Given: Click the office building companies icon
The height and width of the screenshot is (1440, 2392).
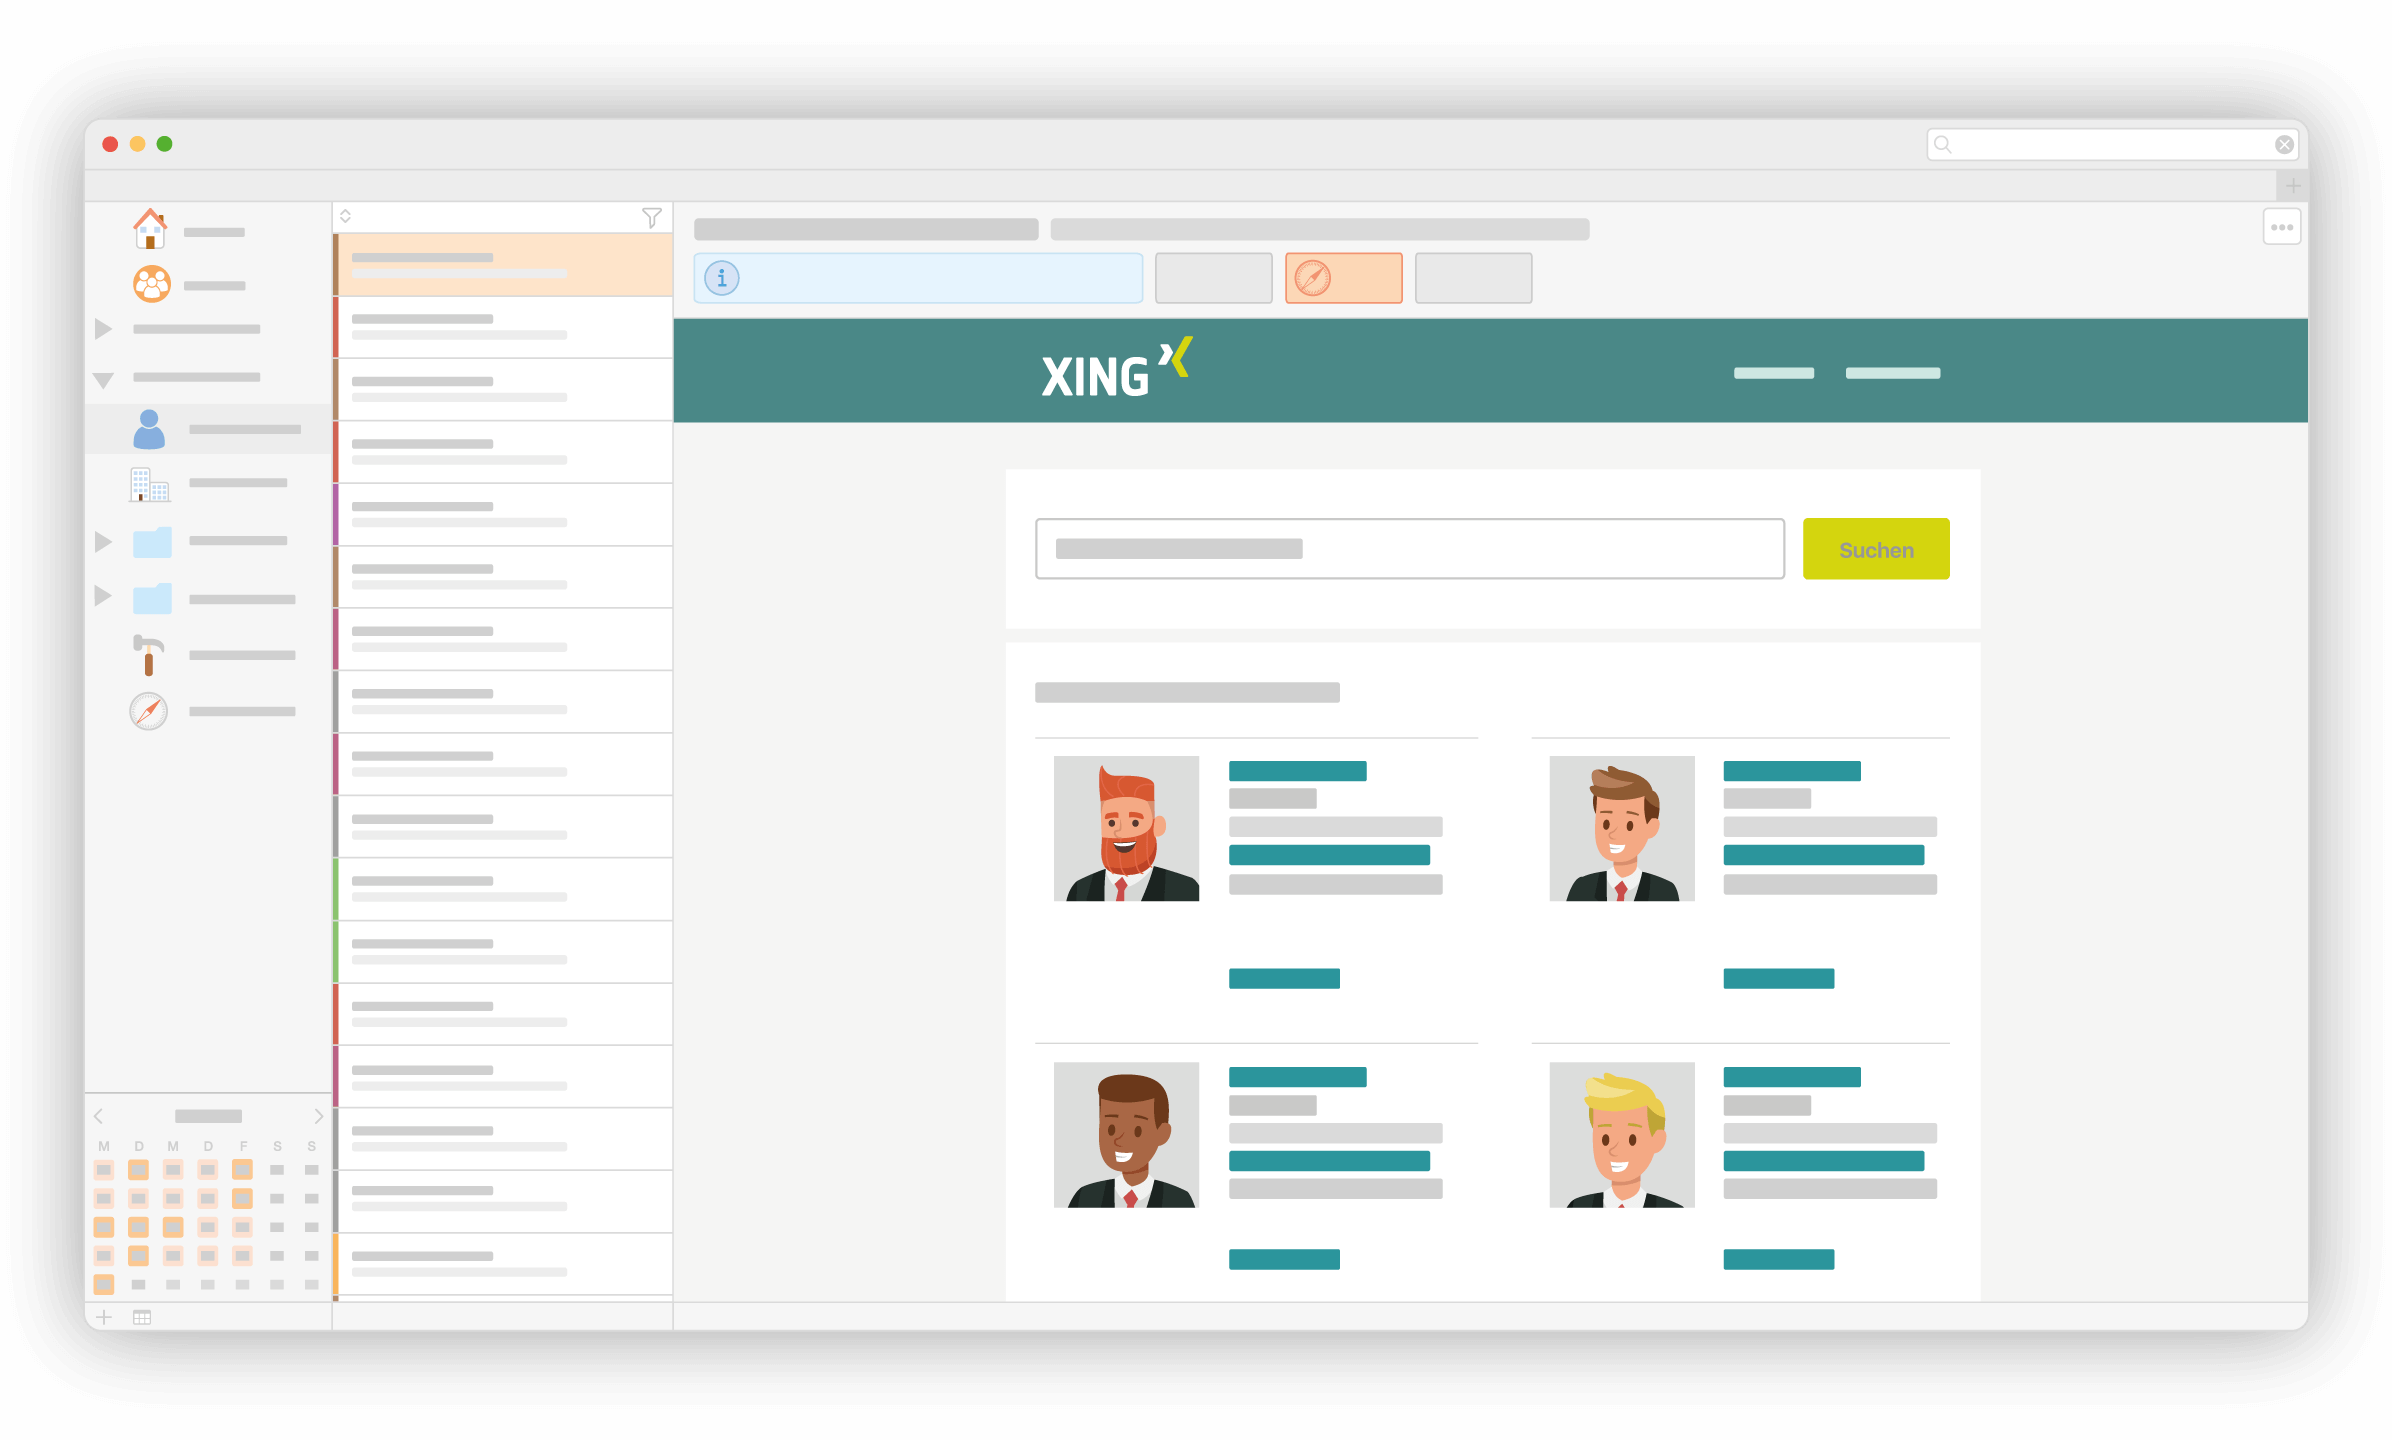Looking at the screenshot, I should 149,484.
